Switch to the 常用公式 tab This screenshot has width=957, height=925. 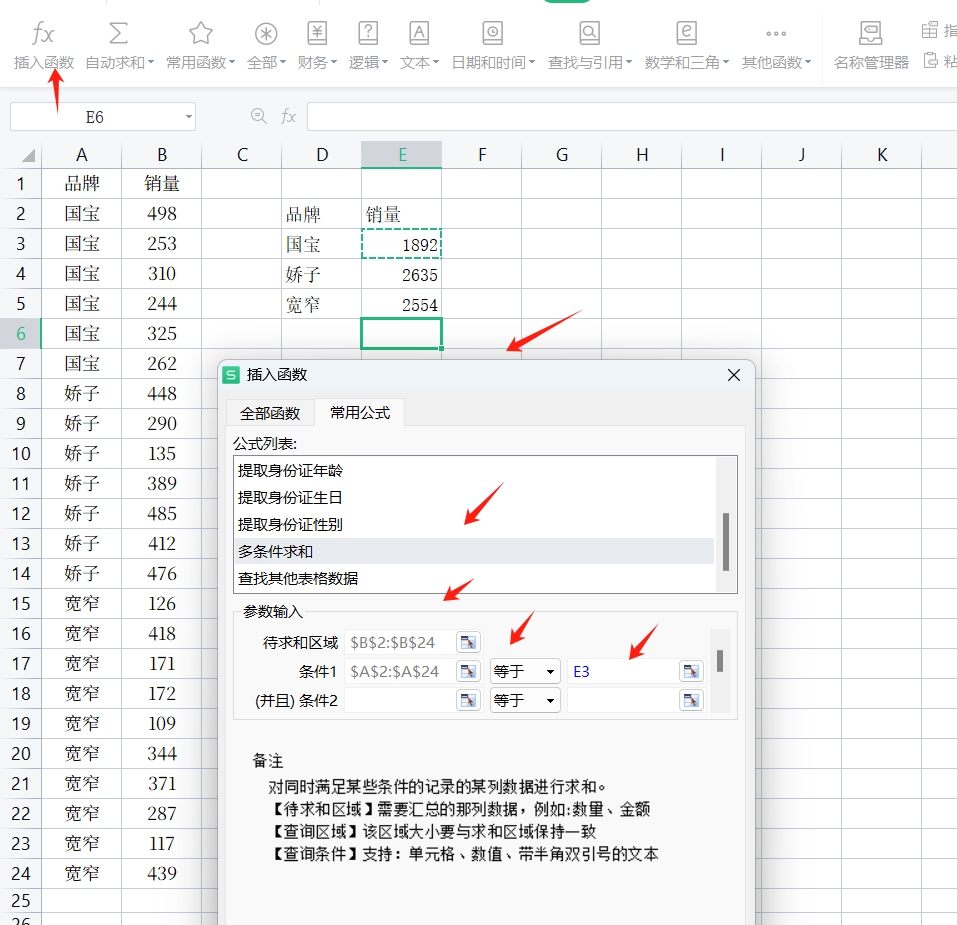[360, 413]
